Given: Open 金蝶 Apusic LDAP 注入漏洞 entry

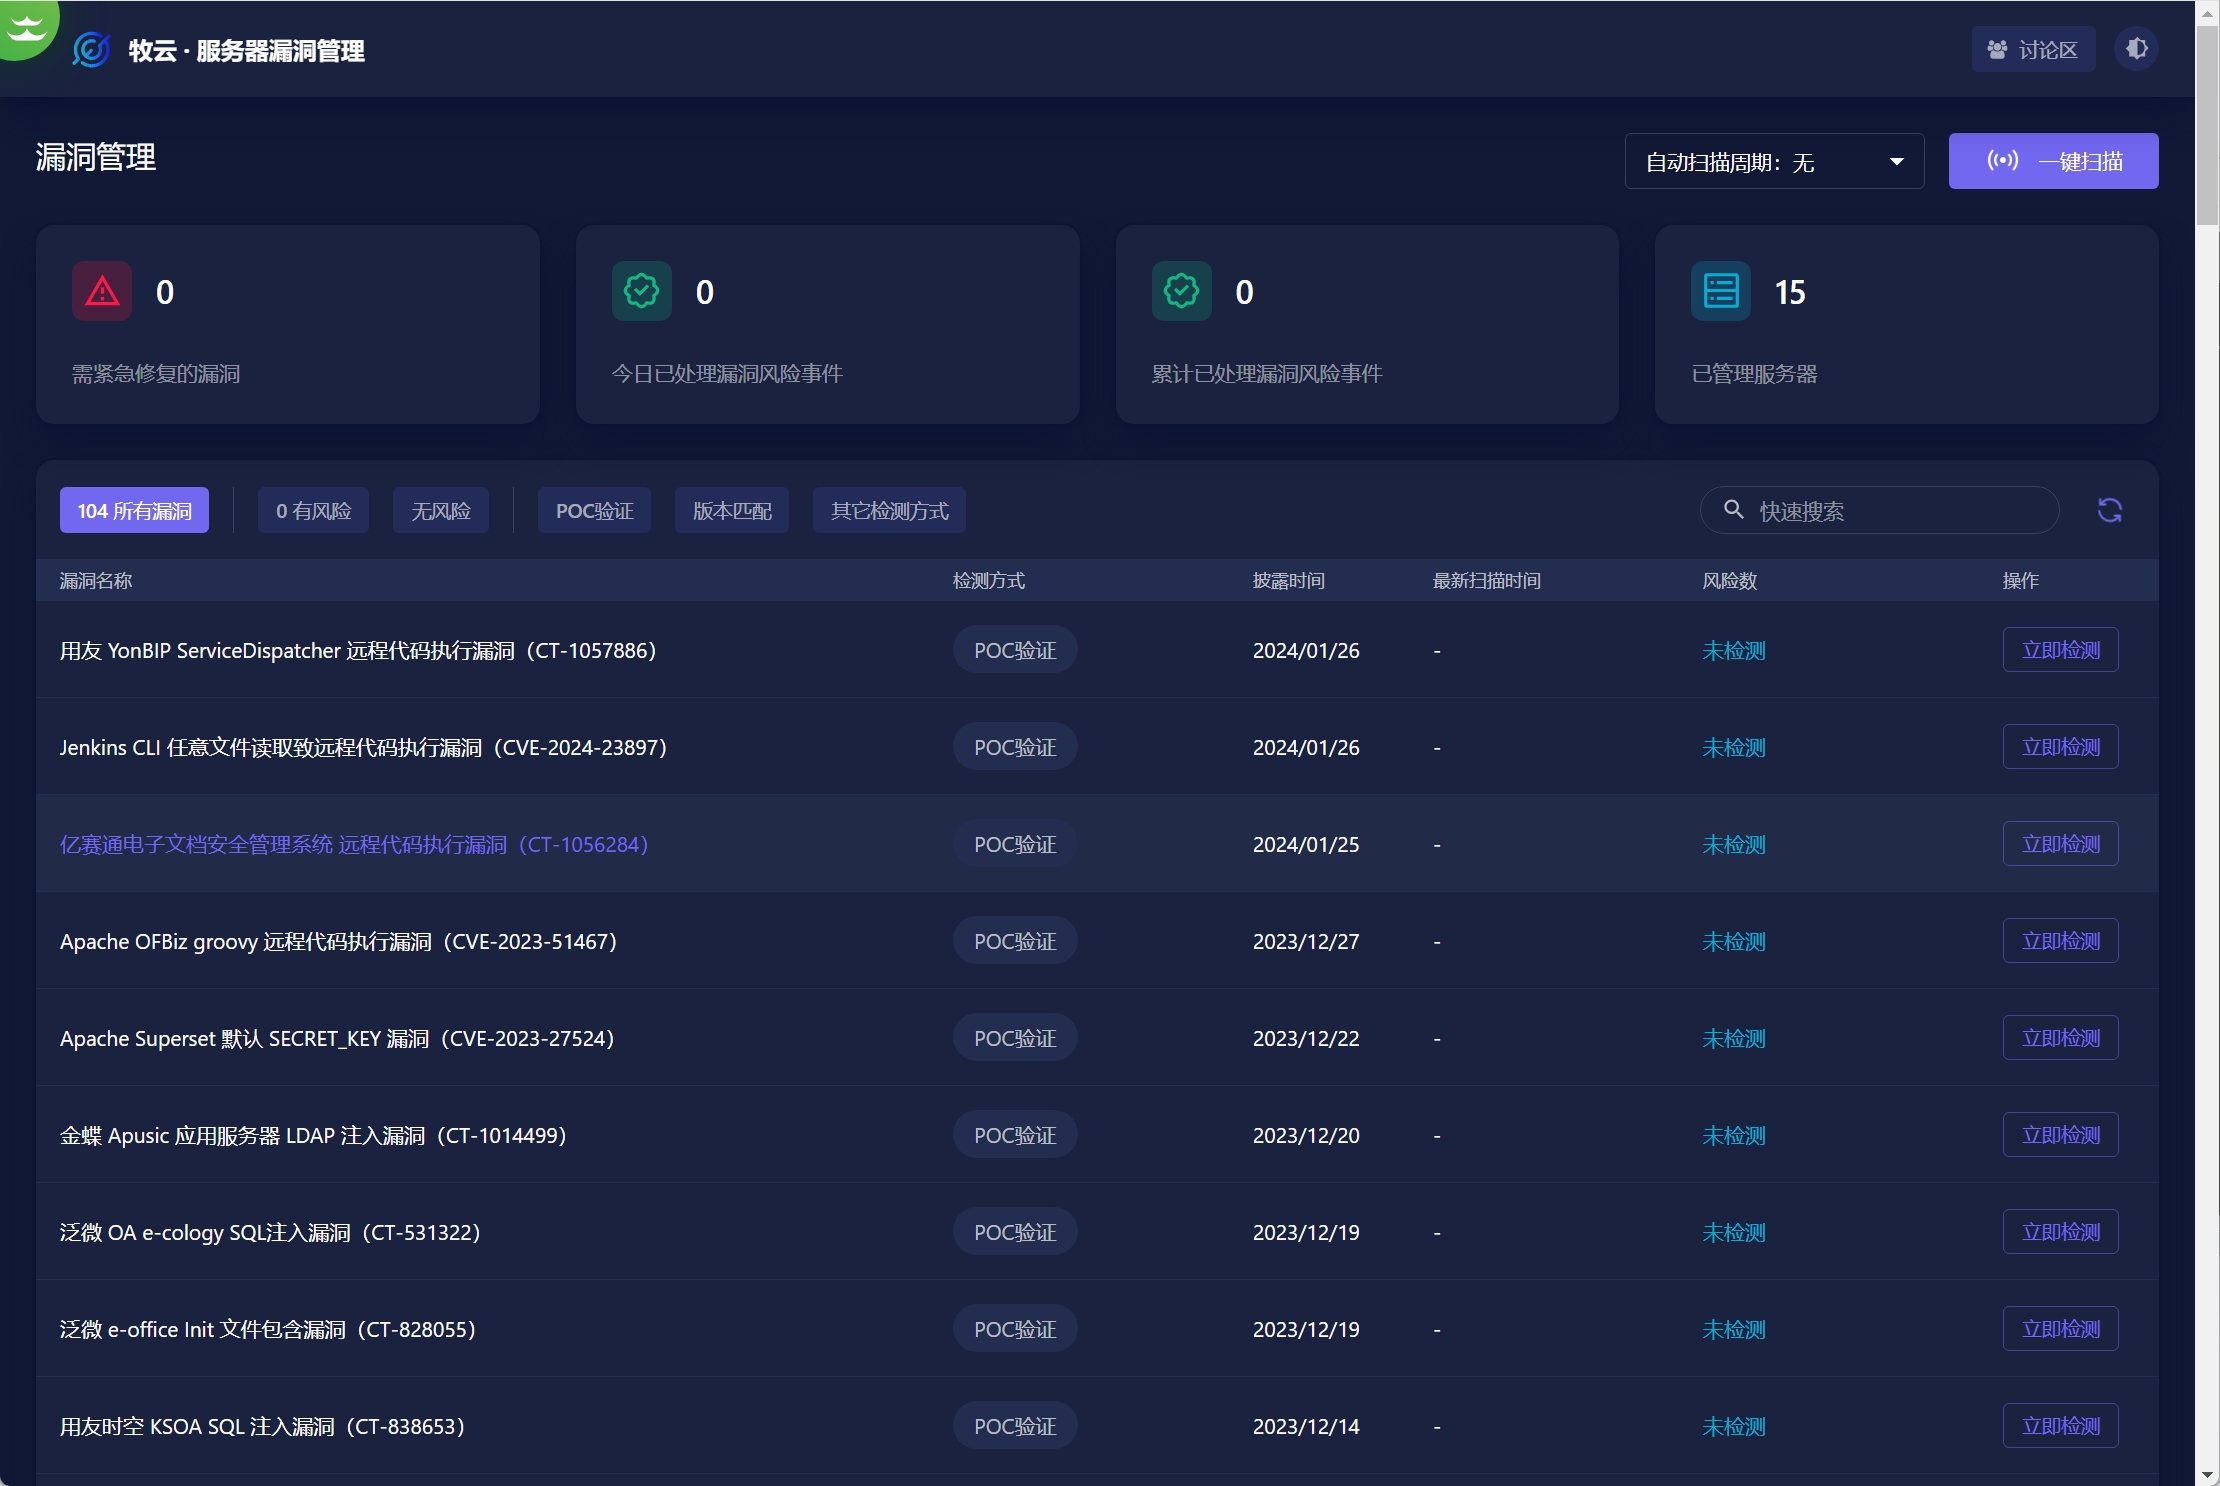Looking at the screenshot, I should tap(313, 1136).
